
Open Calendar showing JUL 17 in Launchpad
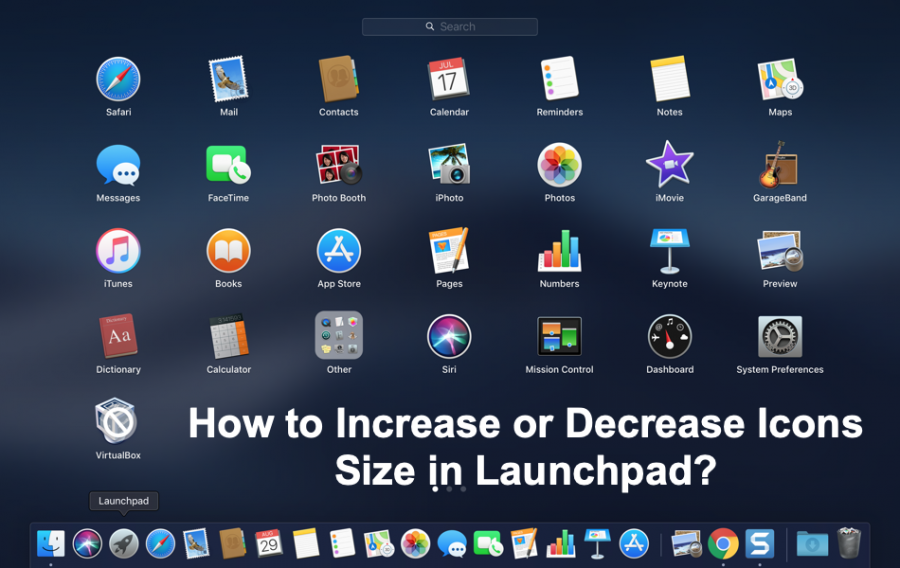click(x=449, y=79)
